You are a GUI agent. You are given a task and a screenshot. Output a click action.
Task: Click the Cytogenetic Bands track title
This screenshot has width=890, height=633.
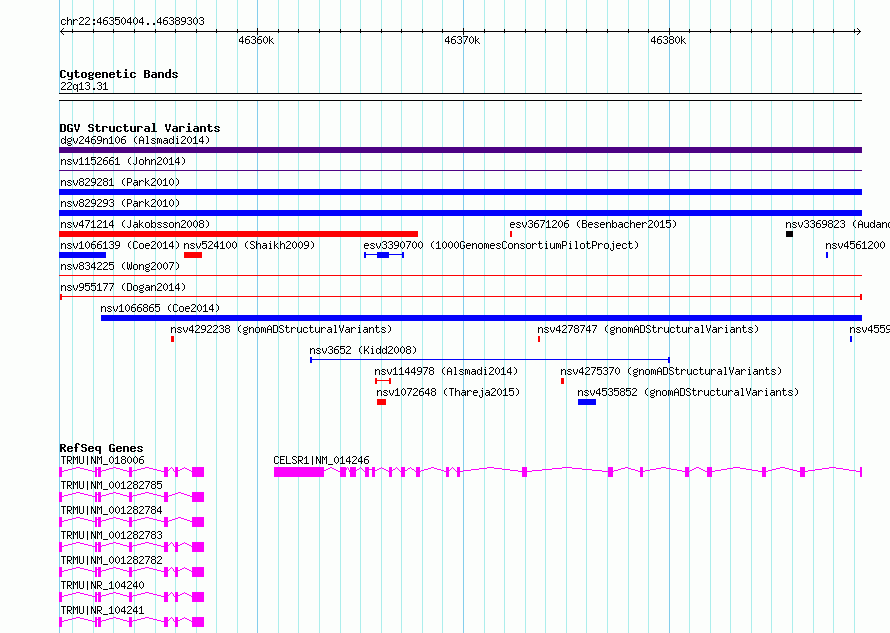click(119, 74)
